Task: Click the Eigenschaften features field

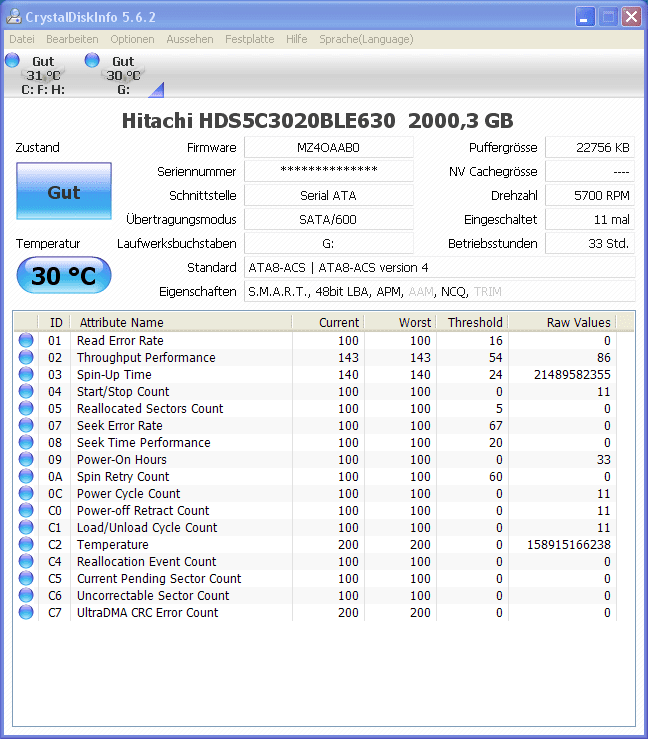Action: (x=439, y=292)
